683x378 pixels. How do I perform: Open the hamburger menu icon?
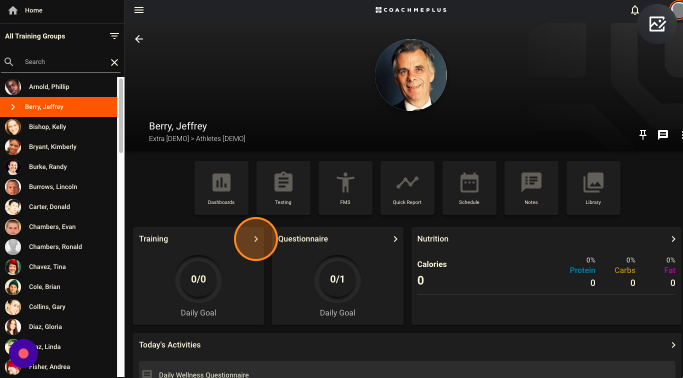(x=139, y=10)
